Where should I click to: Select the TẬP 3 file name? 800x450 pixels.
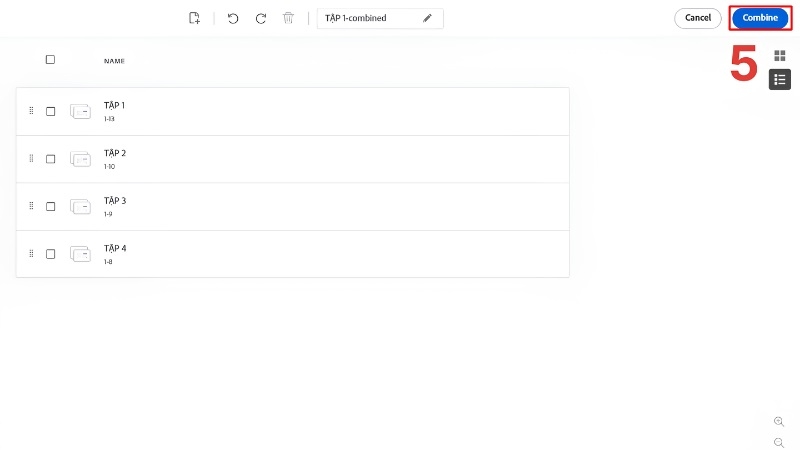(115, 201)
